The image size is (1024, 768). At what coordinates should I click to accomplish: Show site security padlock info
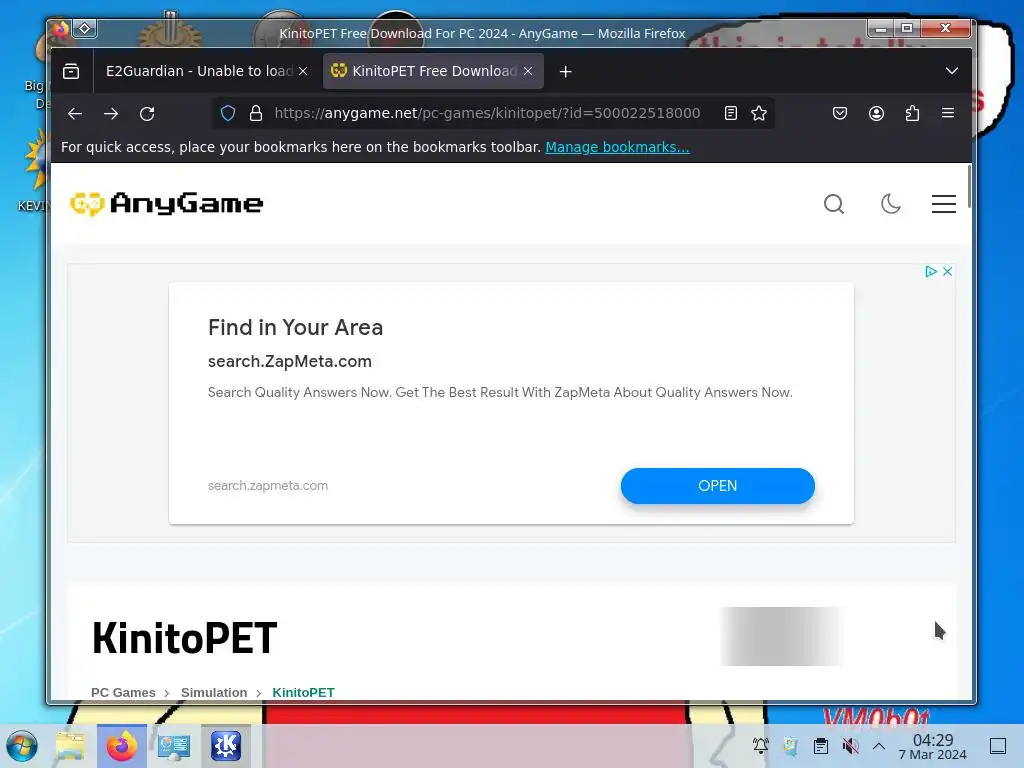click(256, 114)
